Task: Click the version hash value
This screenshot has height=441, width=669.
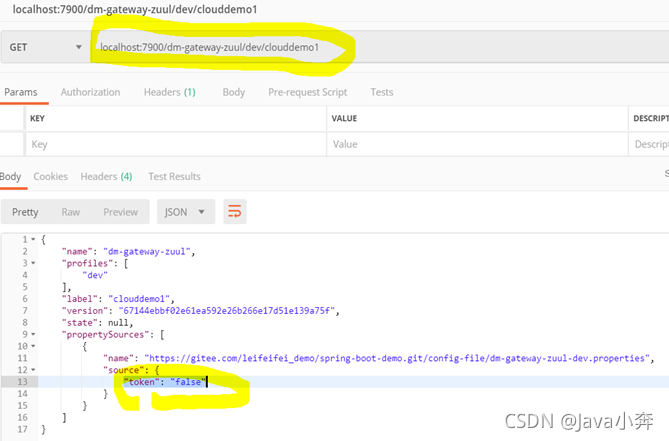Action: tap(227, 311)
